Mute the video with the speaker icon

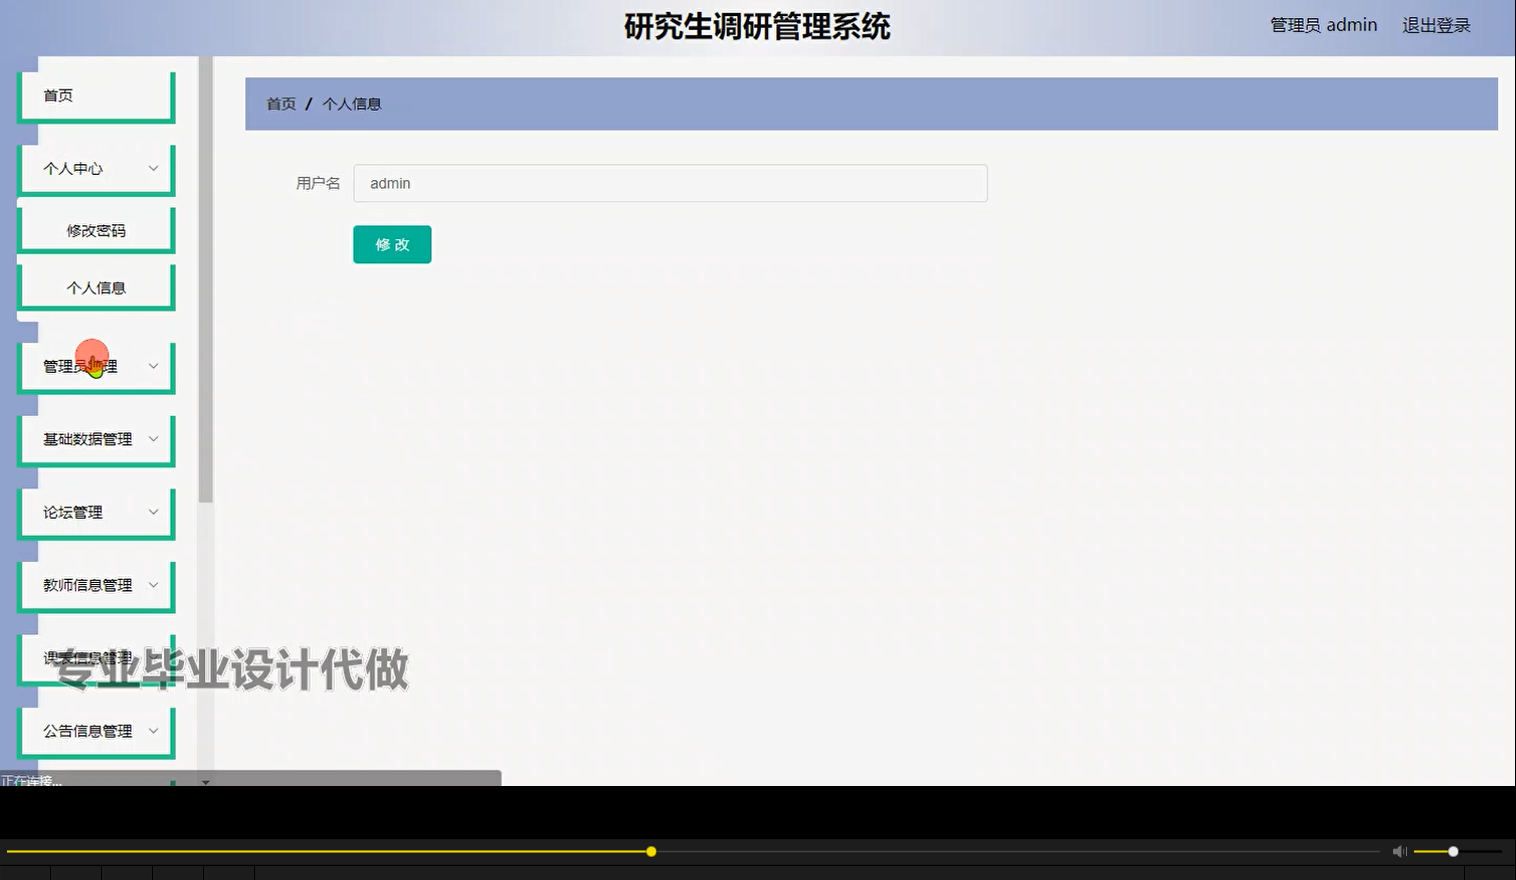(x=1399, y=851)
